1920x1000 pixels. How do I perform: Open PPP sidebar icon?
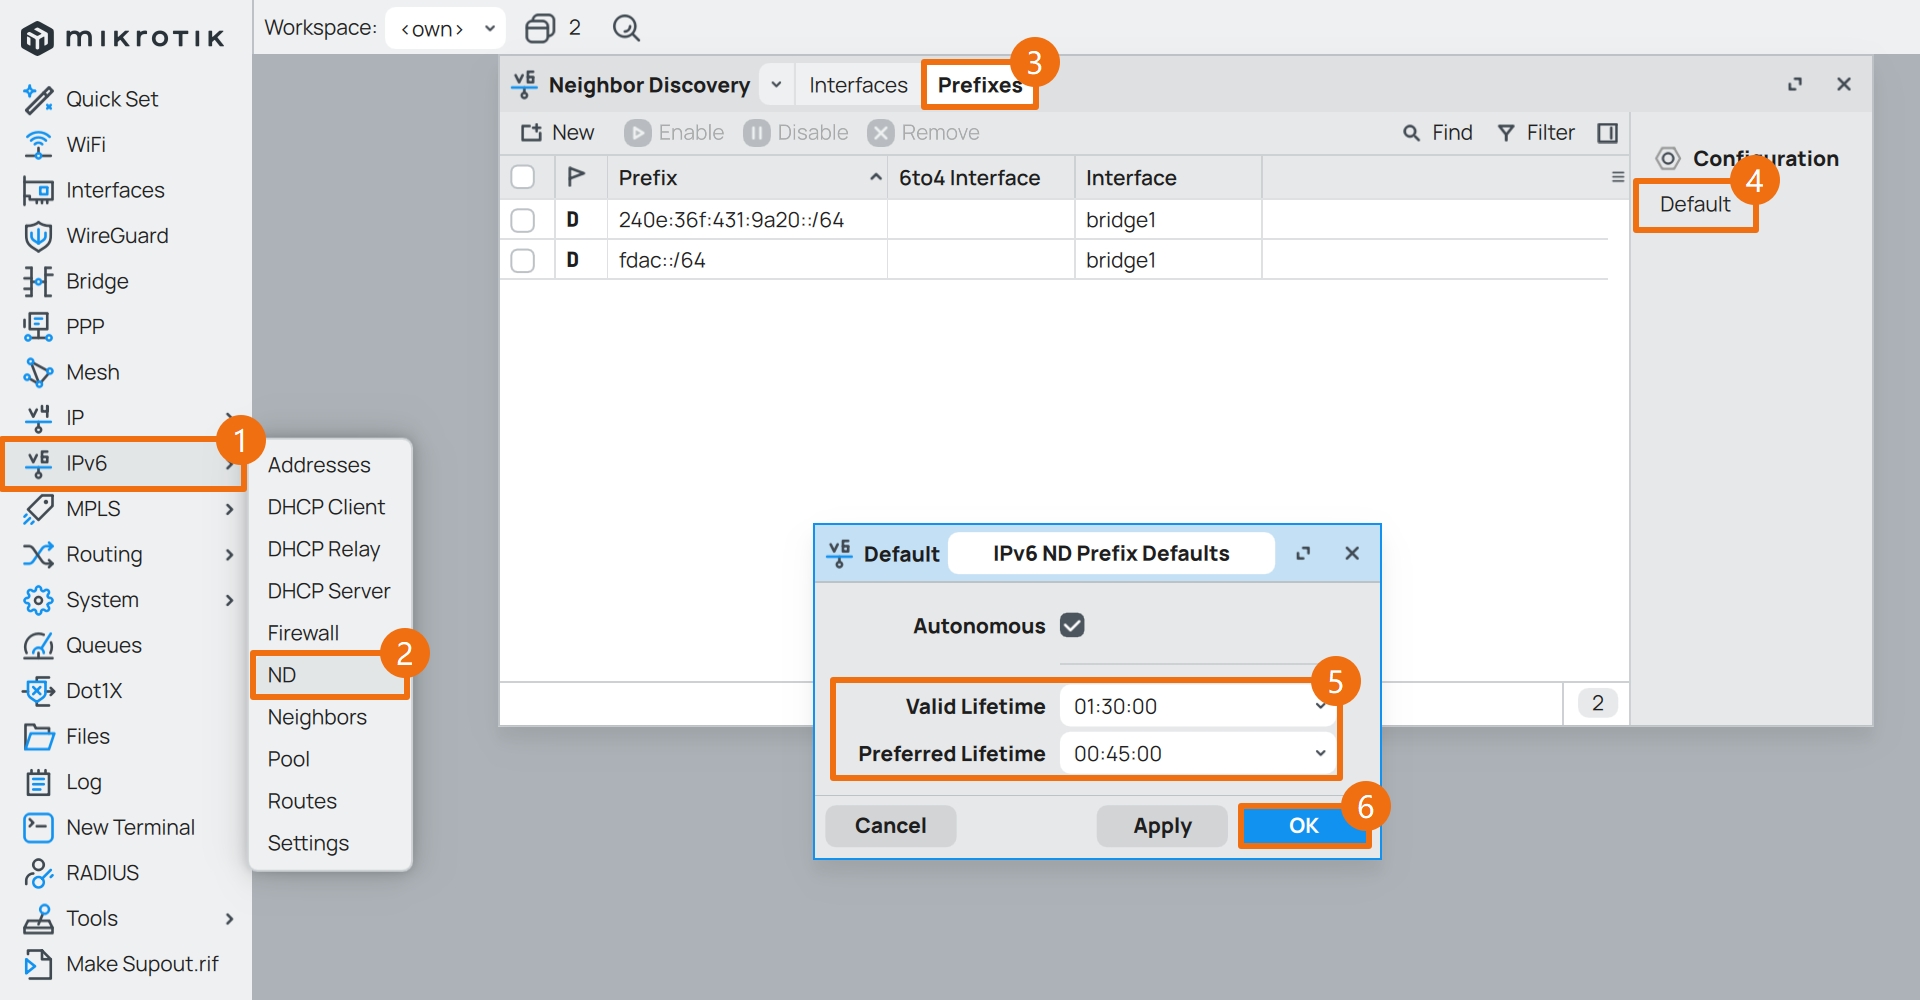[x=38, y=327]
